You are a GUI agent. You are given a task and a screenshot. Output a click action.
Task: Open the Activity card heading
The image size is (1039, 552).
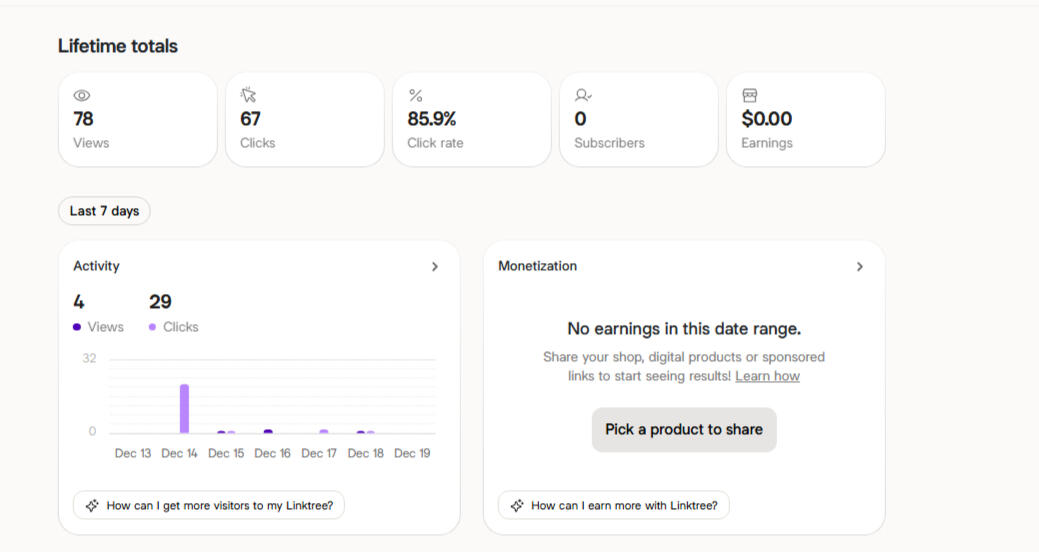[96, 266]
